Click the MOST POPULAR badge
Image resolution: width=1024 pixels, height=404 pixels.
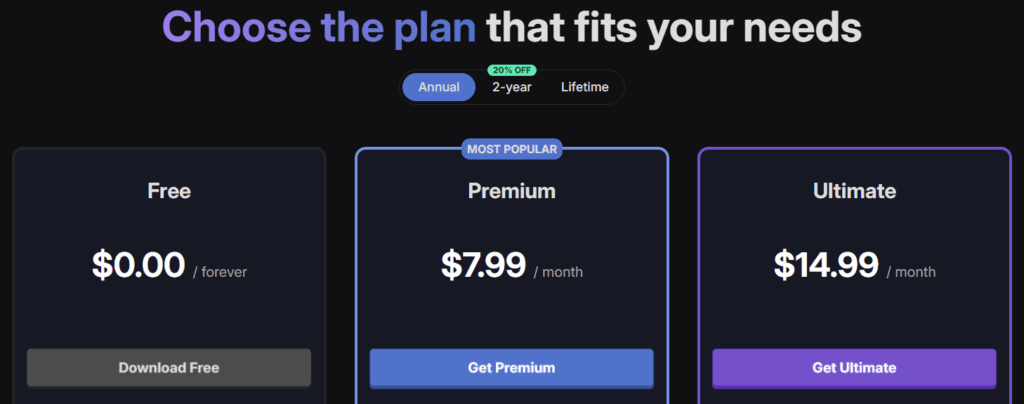tap(511, 149)
